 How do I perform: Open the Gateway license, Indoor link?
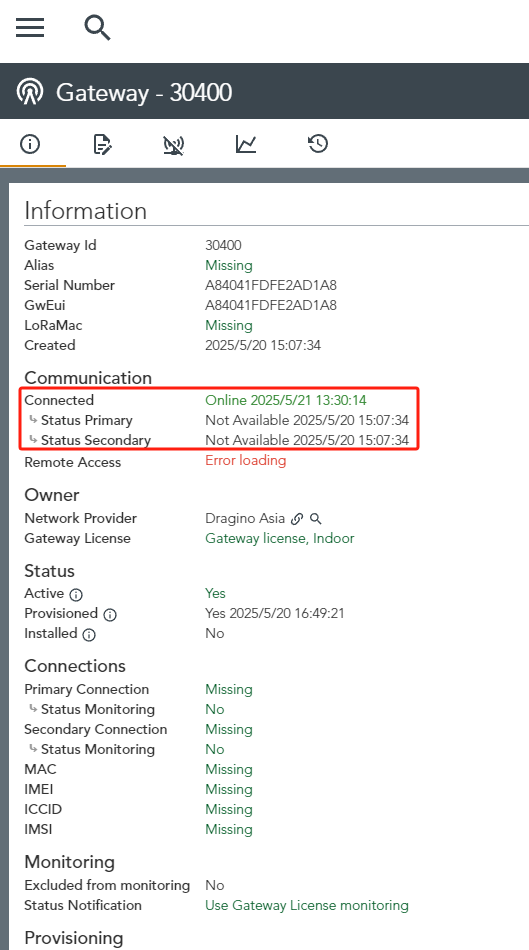280,539
